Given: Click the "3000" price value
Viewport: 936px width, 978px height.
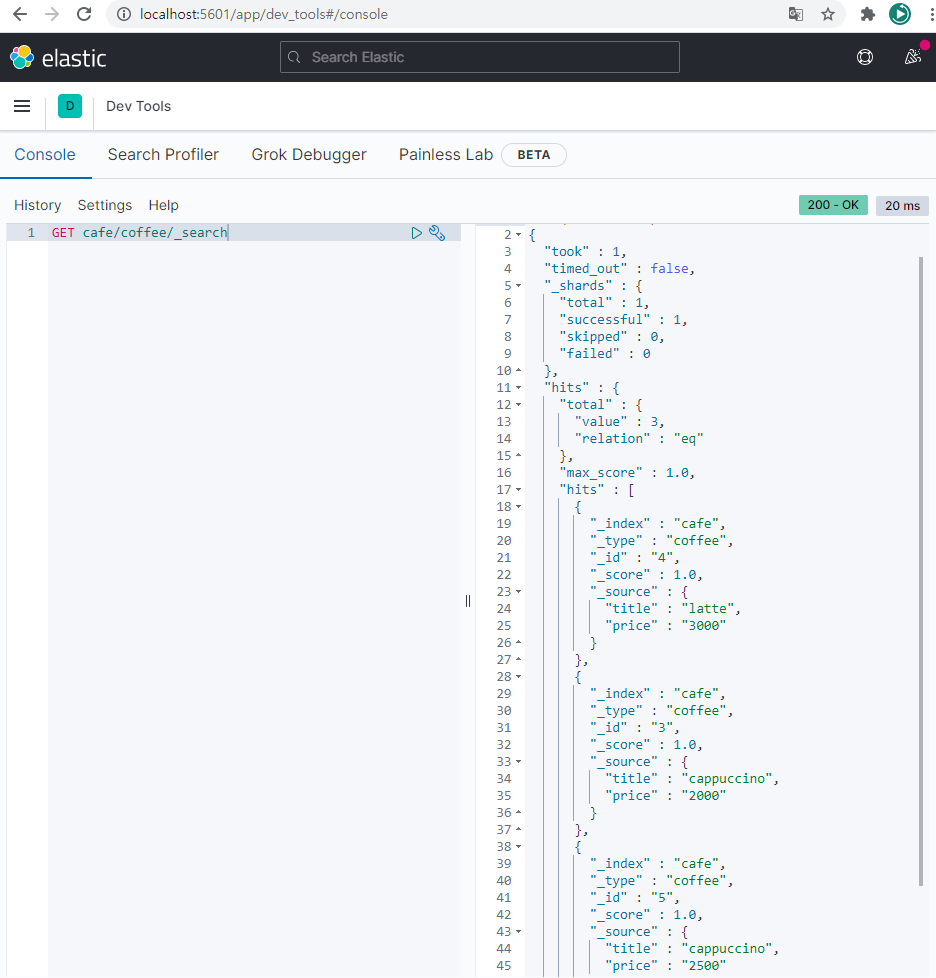Looking at the screenshot, I should (x=703, y=626).
